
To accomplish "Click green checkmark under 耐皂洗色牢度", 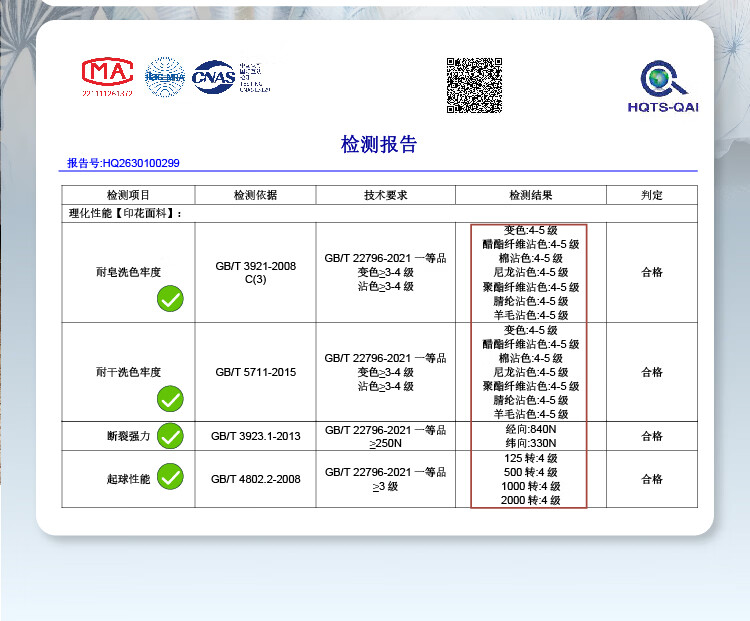I will (x=170, y=298).
